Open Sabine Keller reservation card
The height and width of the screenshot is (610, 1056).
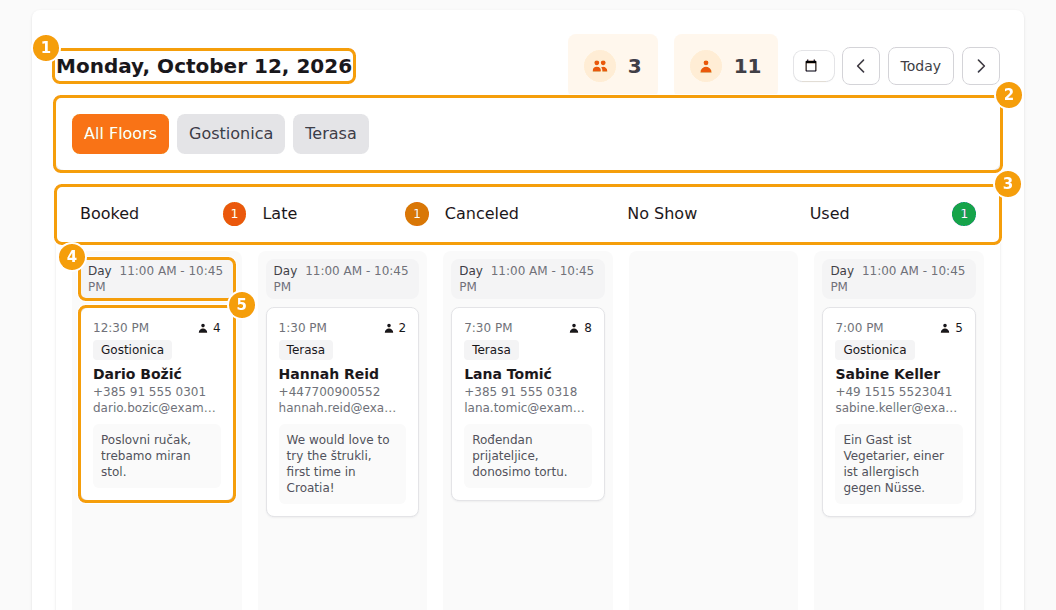(899, 412)
